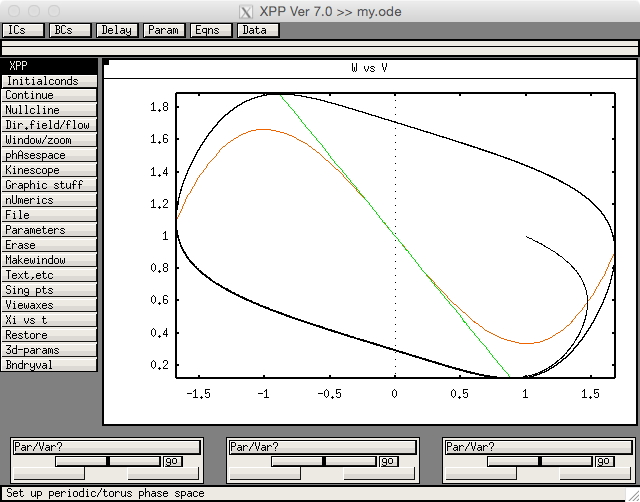The image size is (640, 502).
Task: Click go button of middle slider
Action: click(389, 461)
